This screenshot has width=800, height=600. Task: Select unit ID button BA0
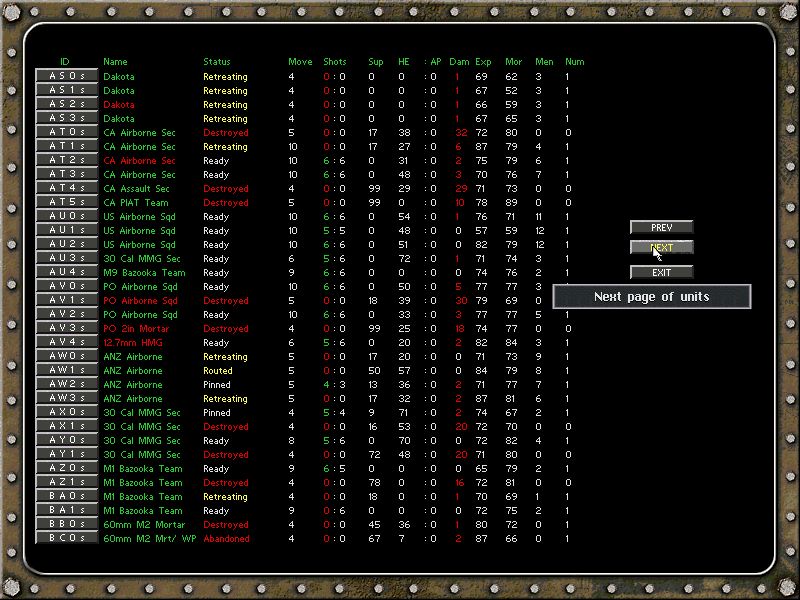click(66, 496)
